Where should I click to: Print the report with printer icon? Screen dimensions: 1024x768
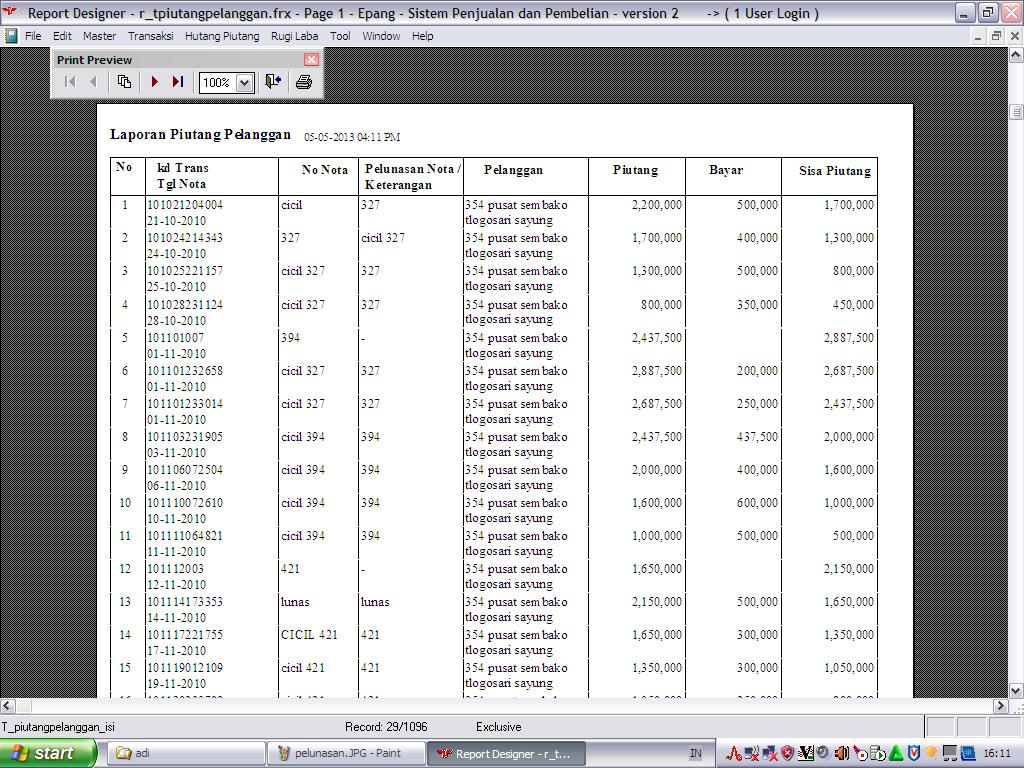click(304, 82)
